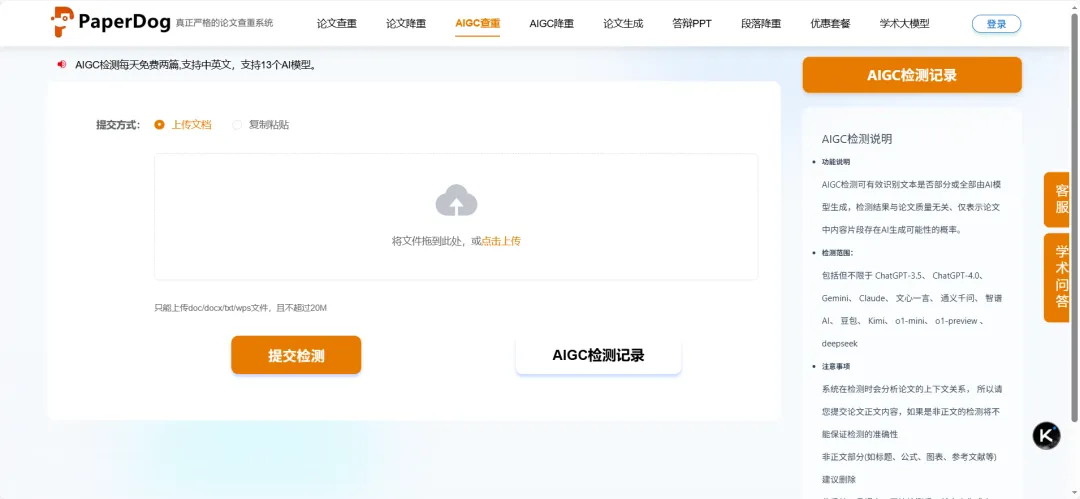Click the 功能说明 bullet text
The image size is (1080, 499).
(835, 162)
